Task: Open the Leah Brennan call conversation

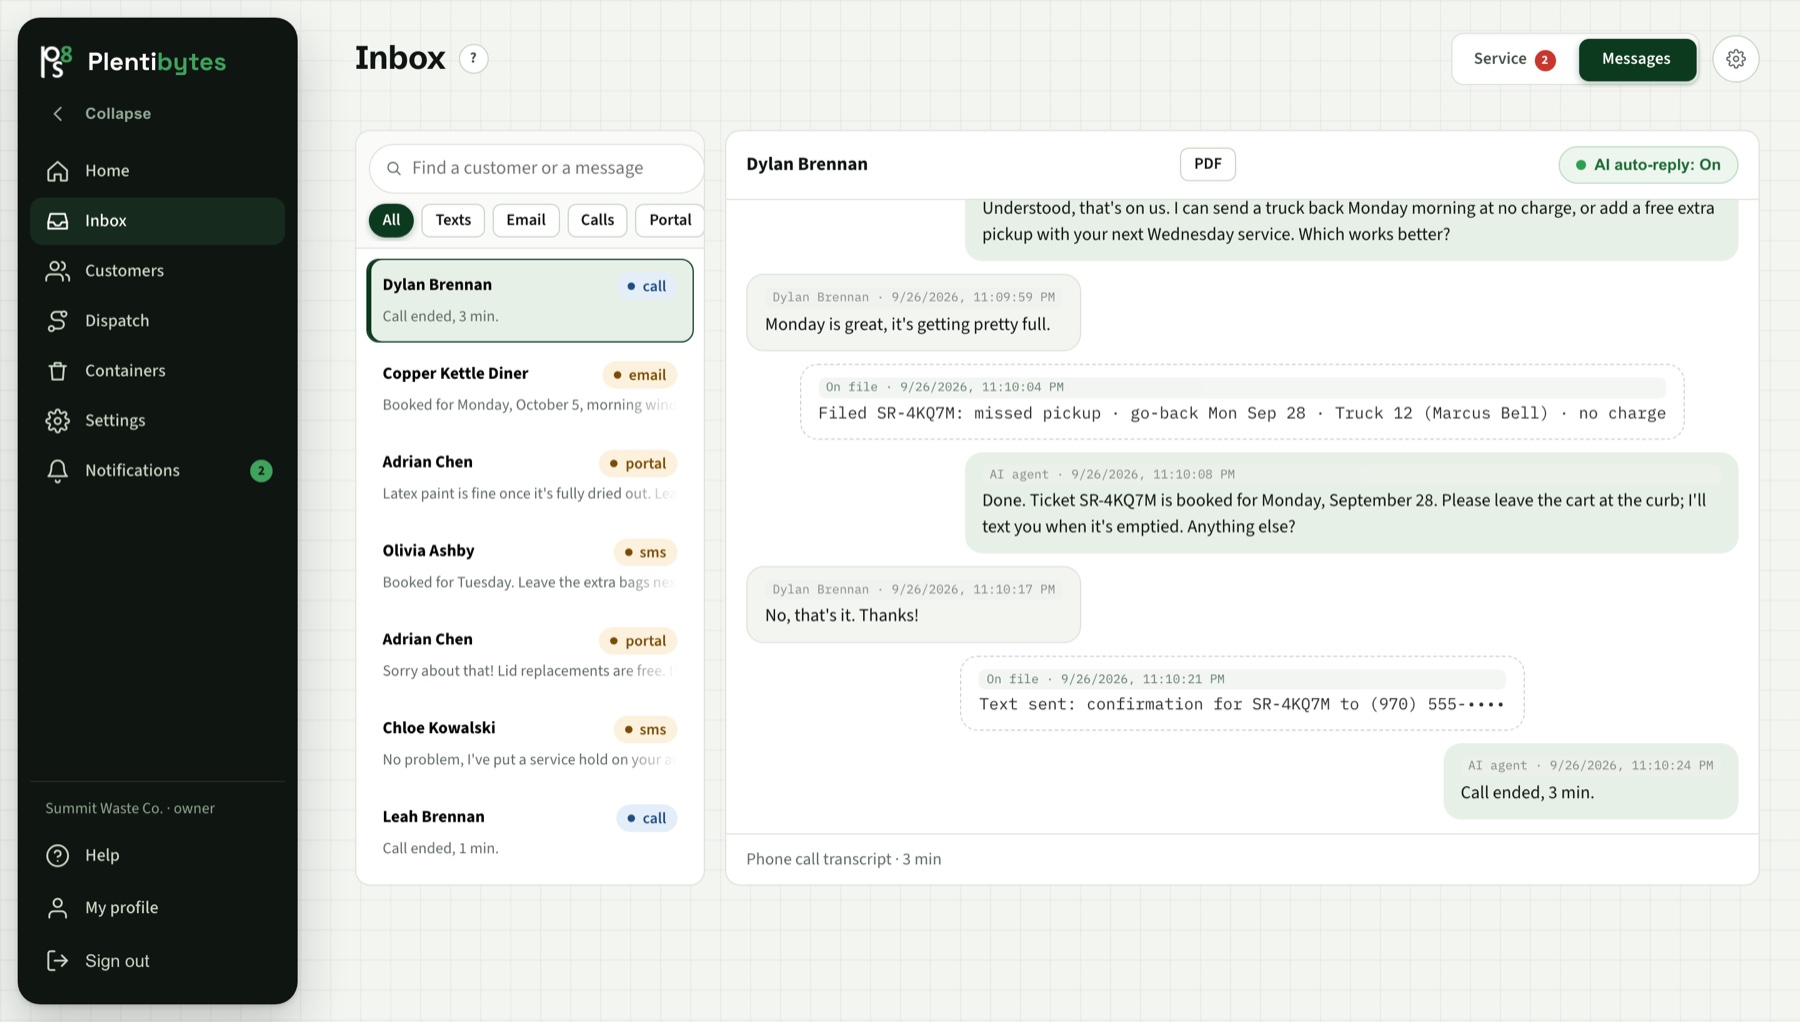Action: click(530, 833)
